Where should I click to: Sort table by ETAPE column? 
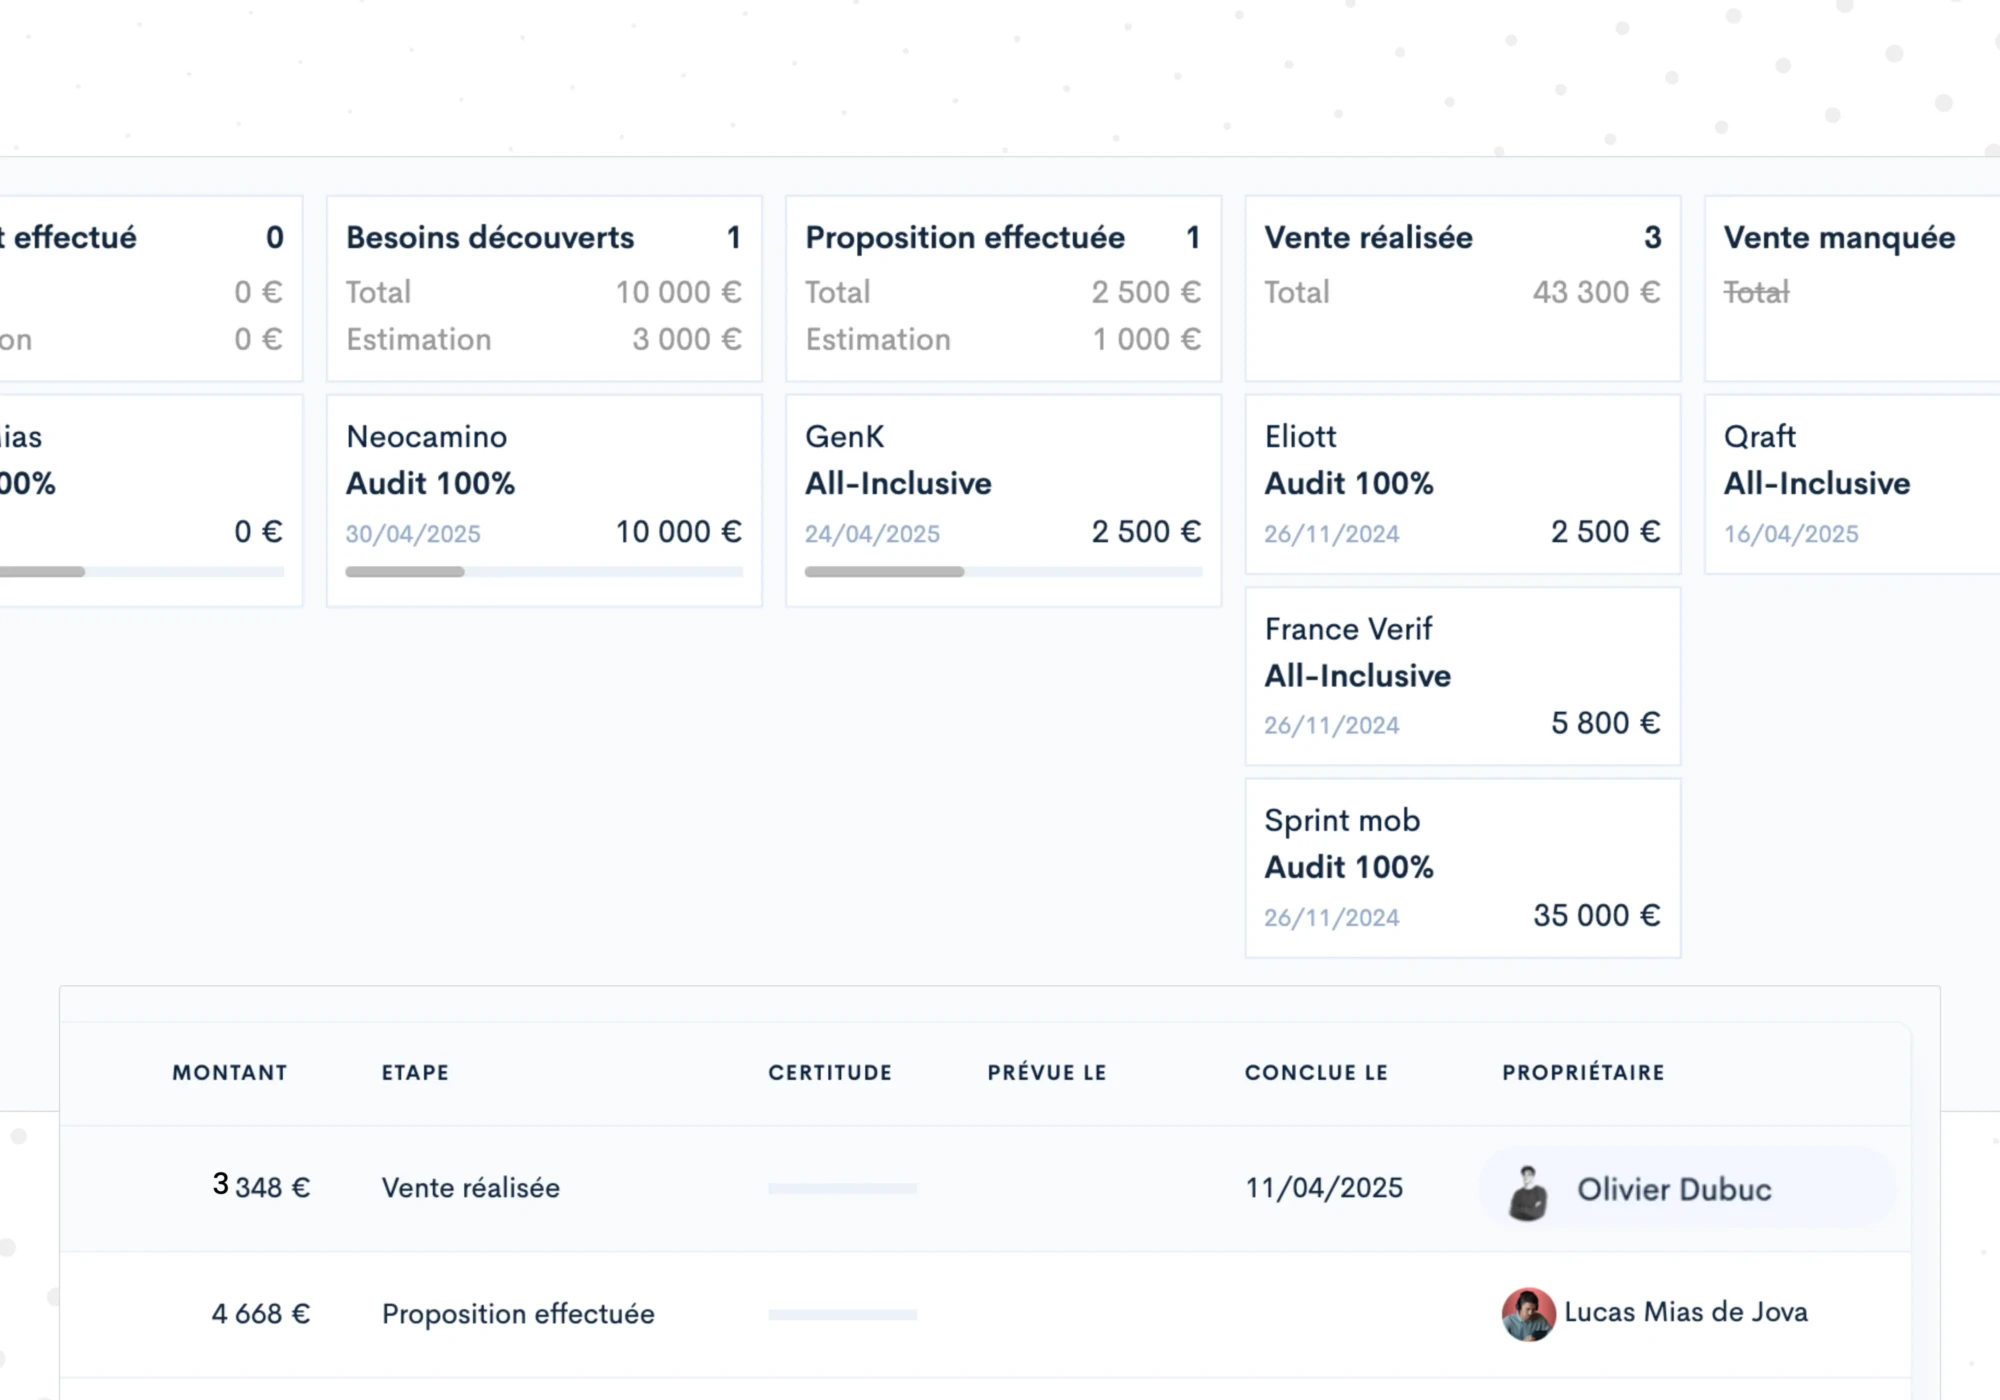pos(415,1073)
